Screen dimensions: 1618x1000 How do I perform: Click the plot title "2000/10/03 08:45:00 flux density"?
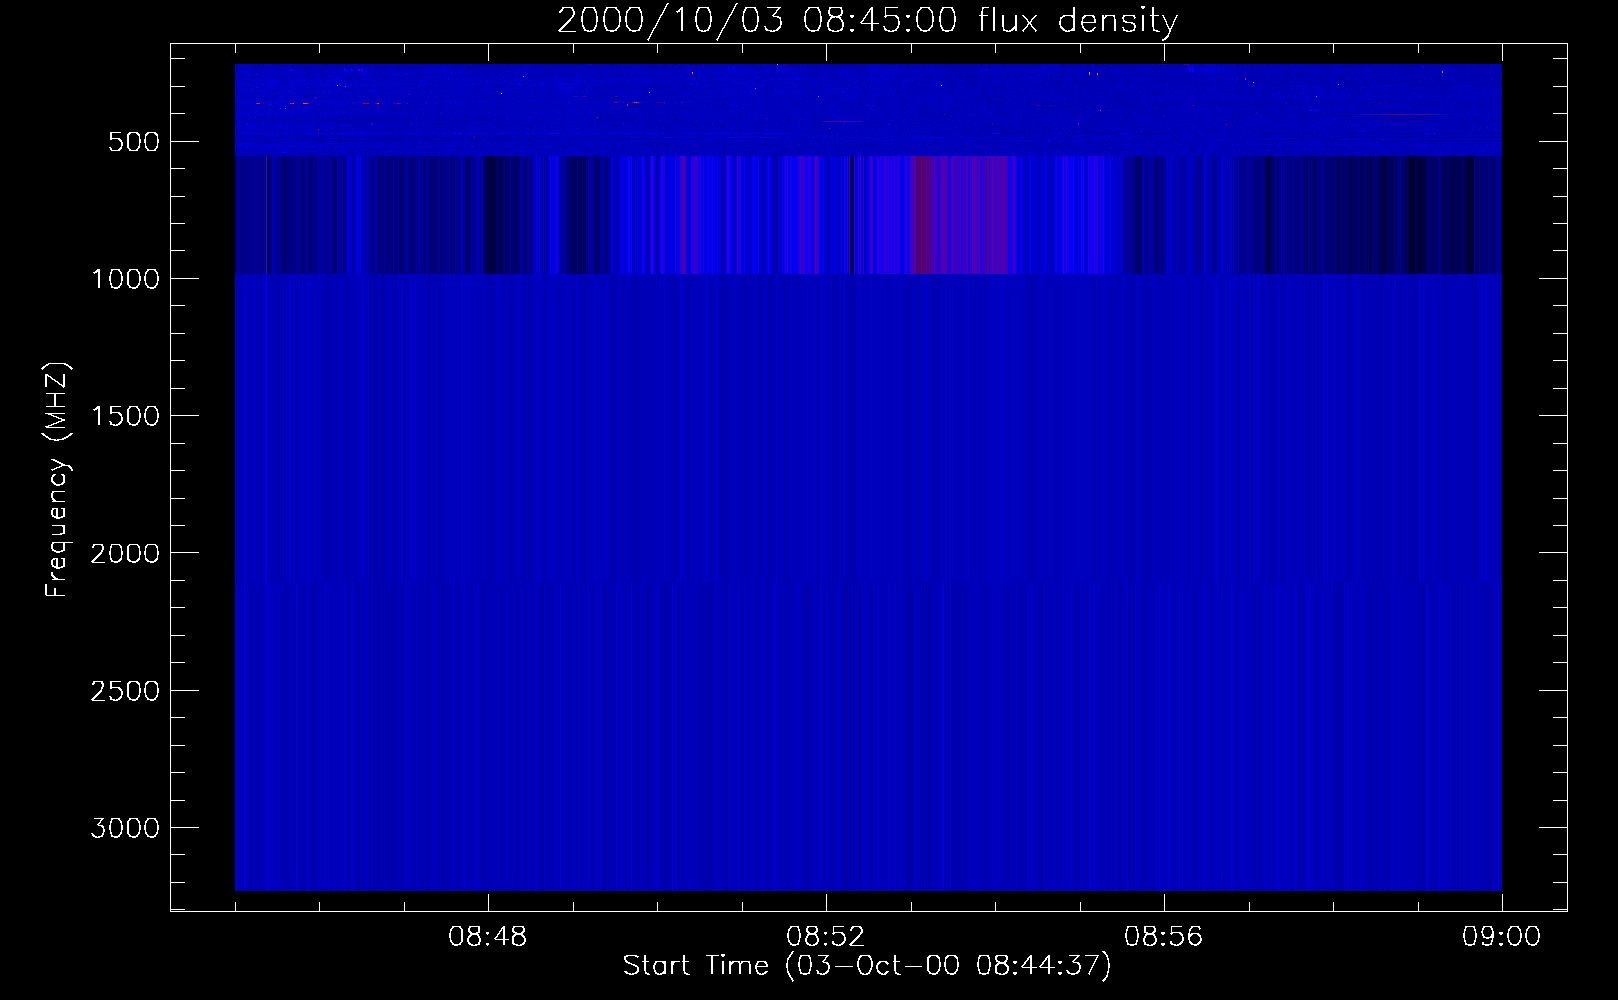(867, 20)
